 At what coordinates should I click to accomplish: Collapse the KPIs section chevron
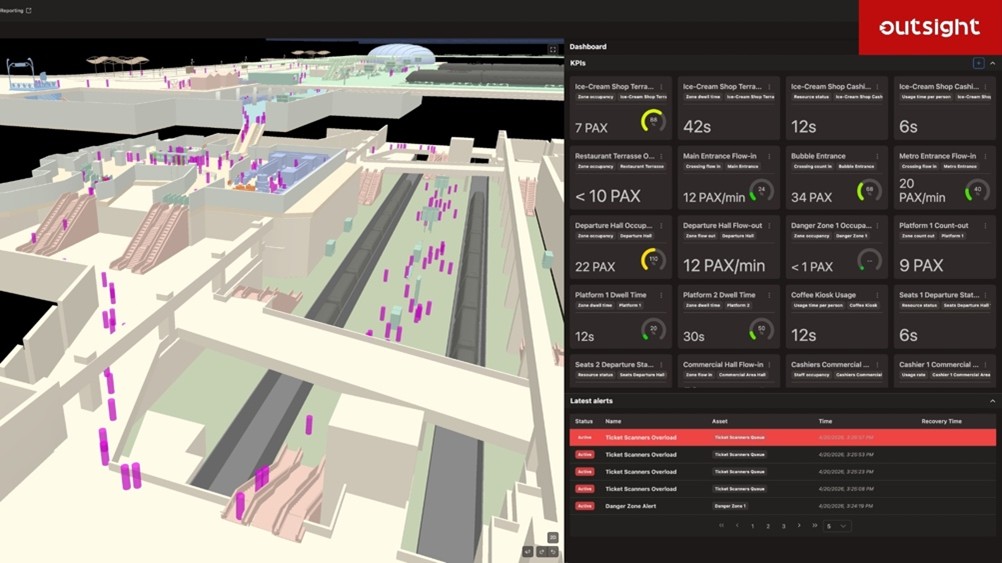[992, 64]
